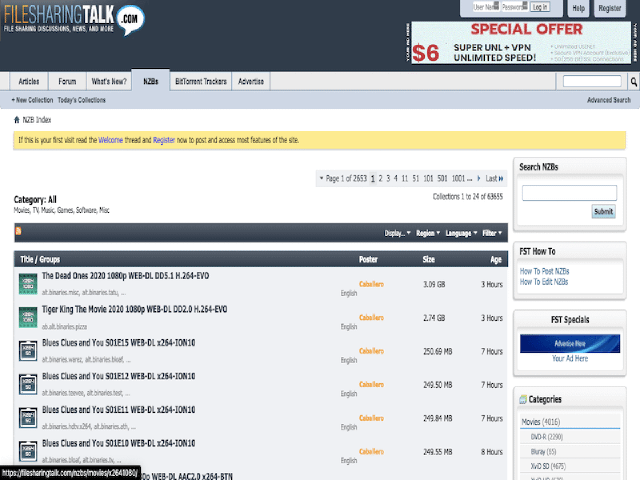The width and height of the screenshot is (640, 480).
Task: Open the Welcome thread link
Action: pos(111,140)
